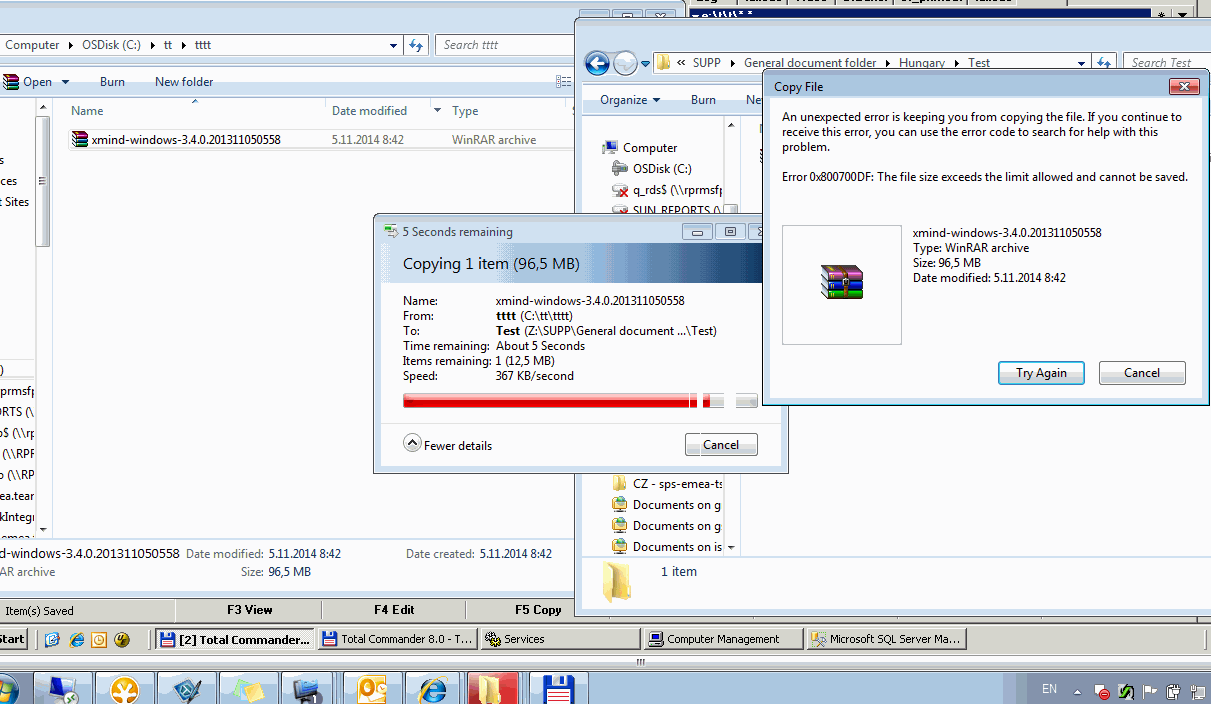
Task: Click the red folder taskbar icon
Action: tap(493, 689)
